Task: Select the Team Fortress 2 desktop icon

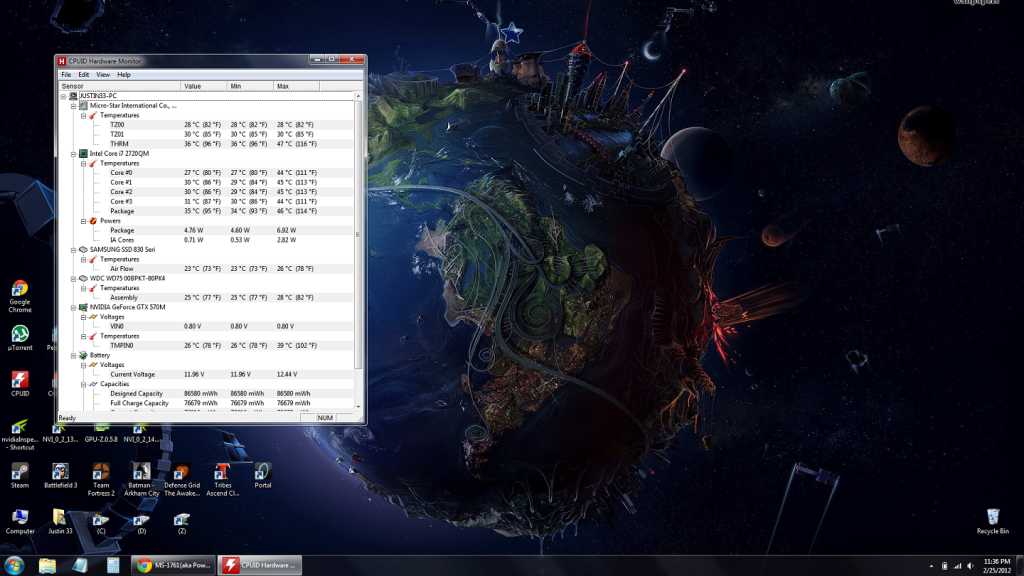Action: coord(101,479)
